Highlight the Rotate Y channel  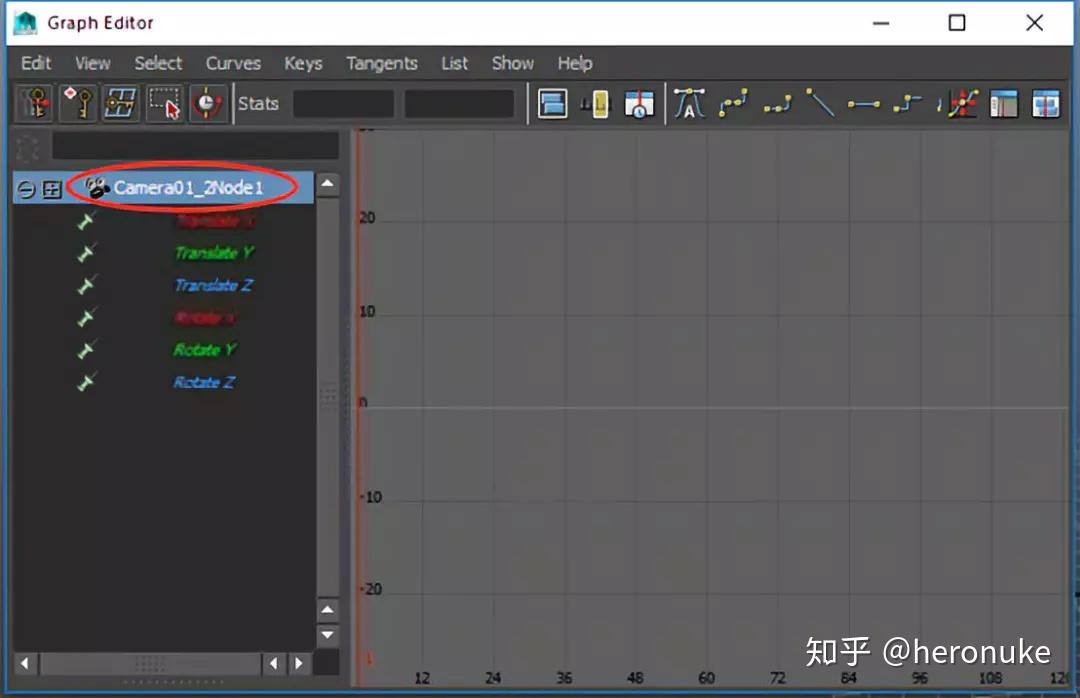205,350
